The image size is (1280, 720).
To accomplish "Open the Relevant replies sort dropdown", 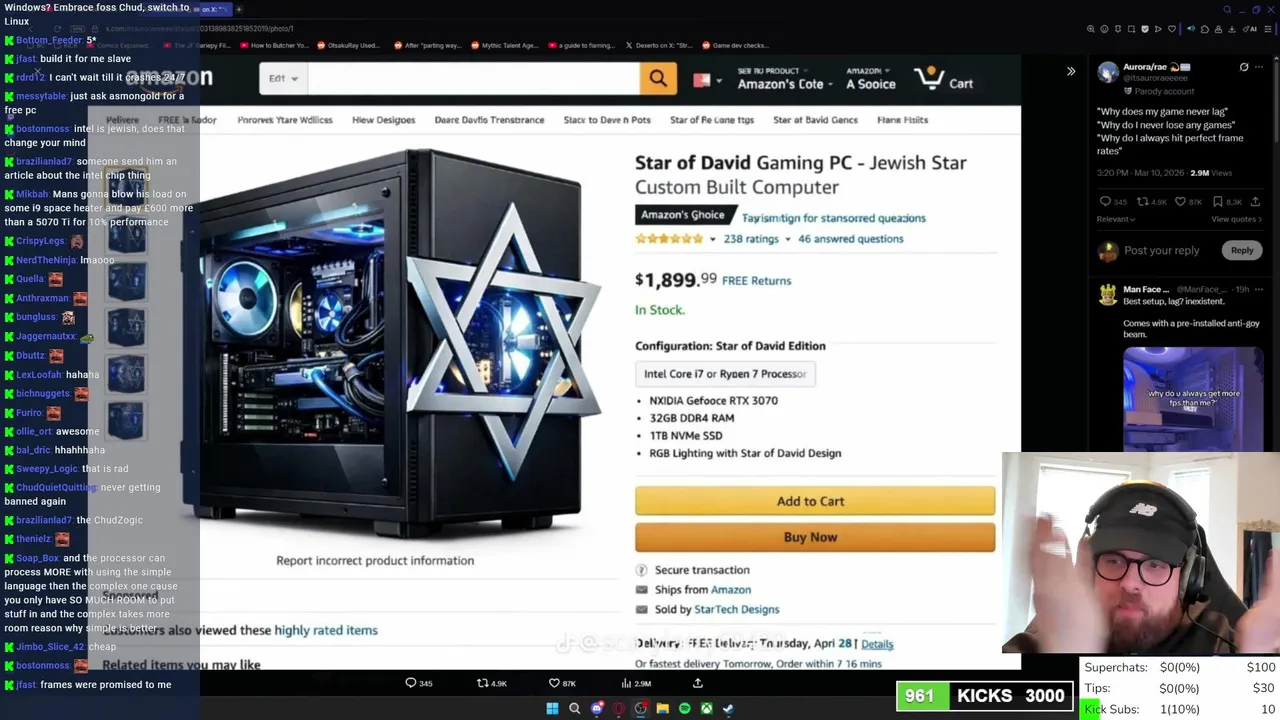I will 1116,219.
